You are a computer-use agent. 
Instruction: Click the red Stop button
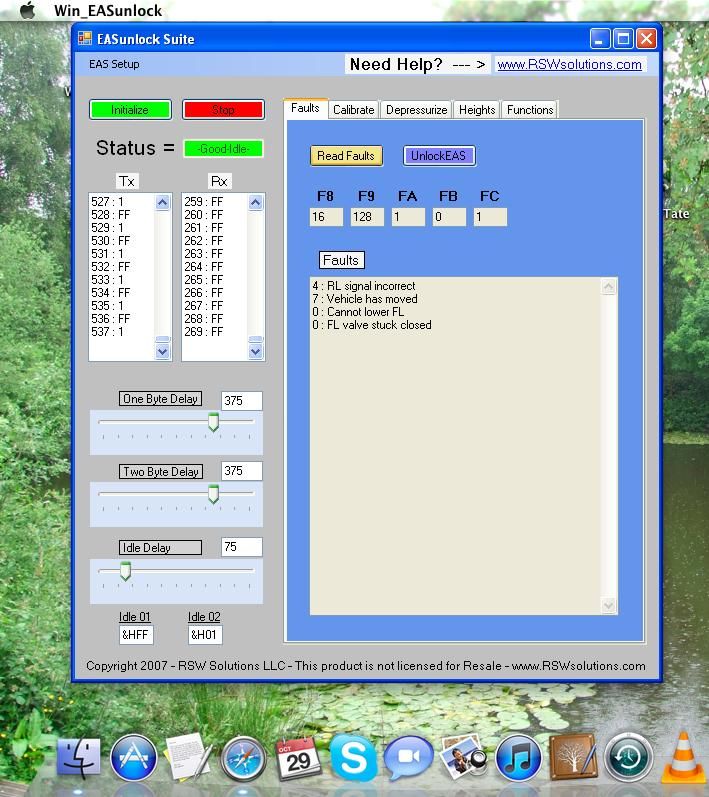224,110
